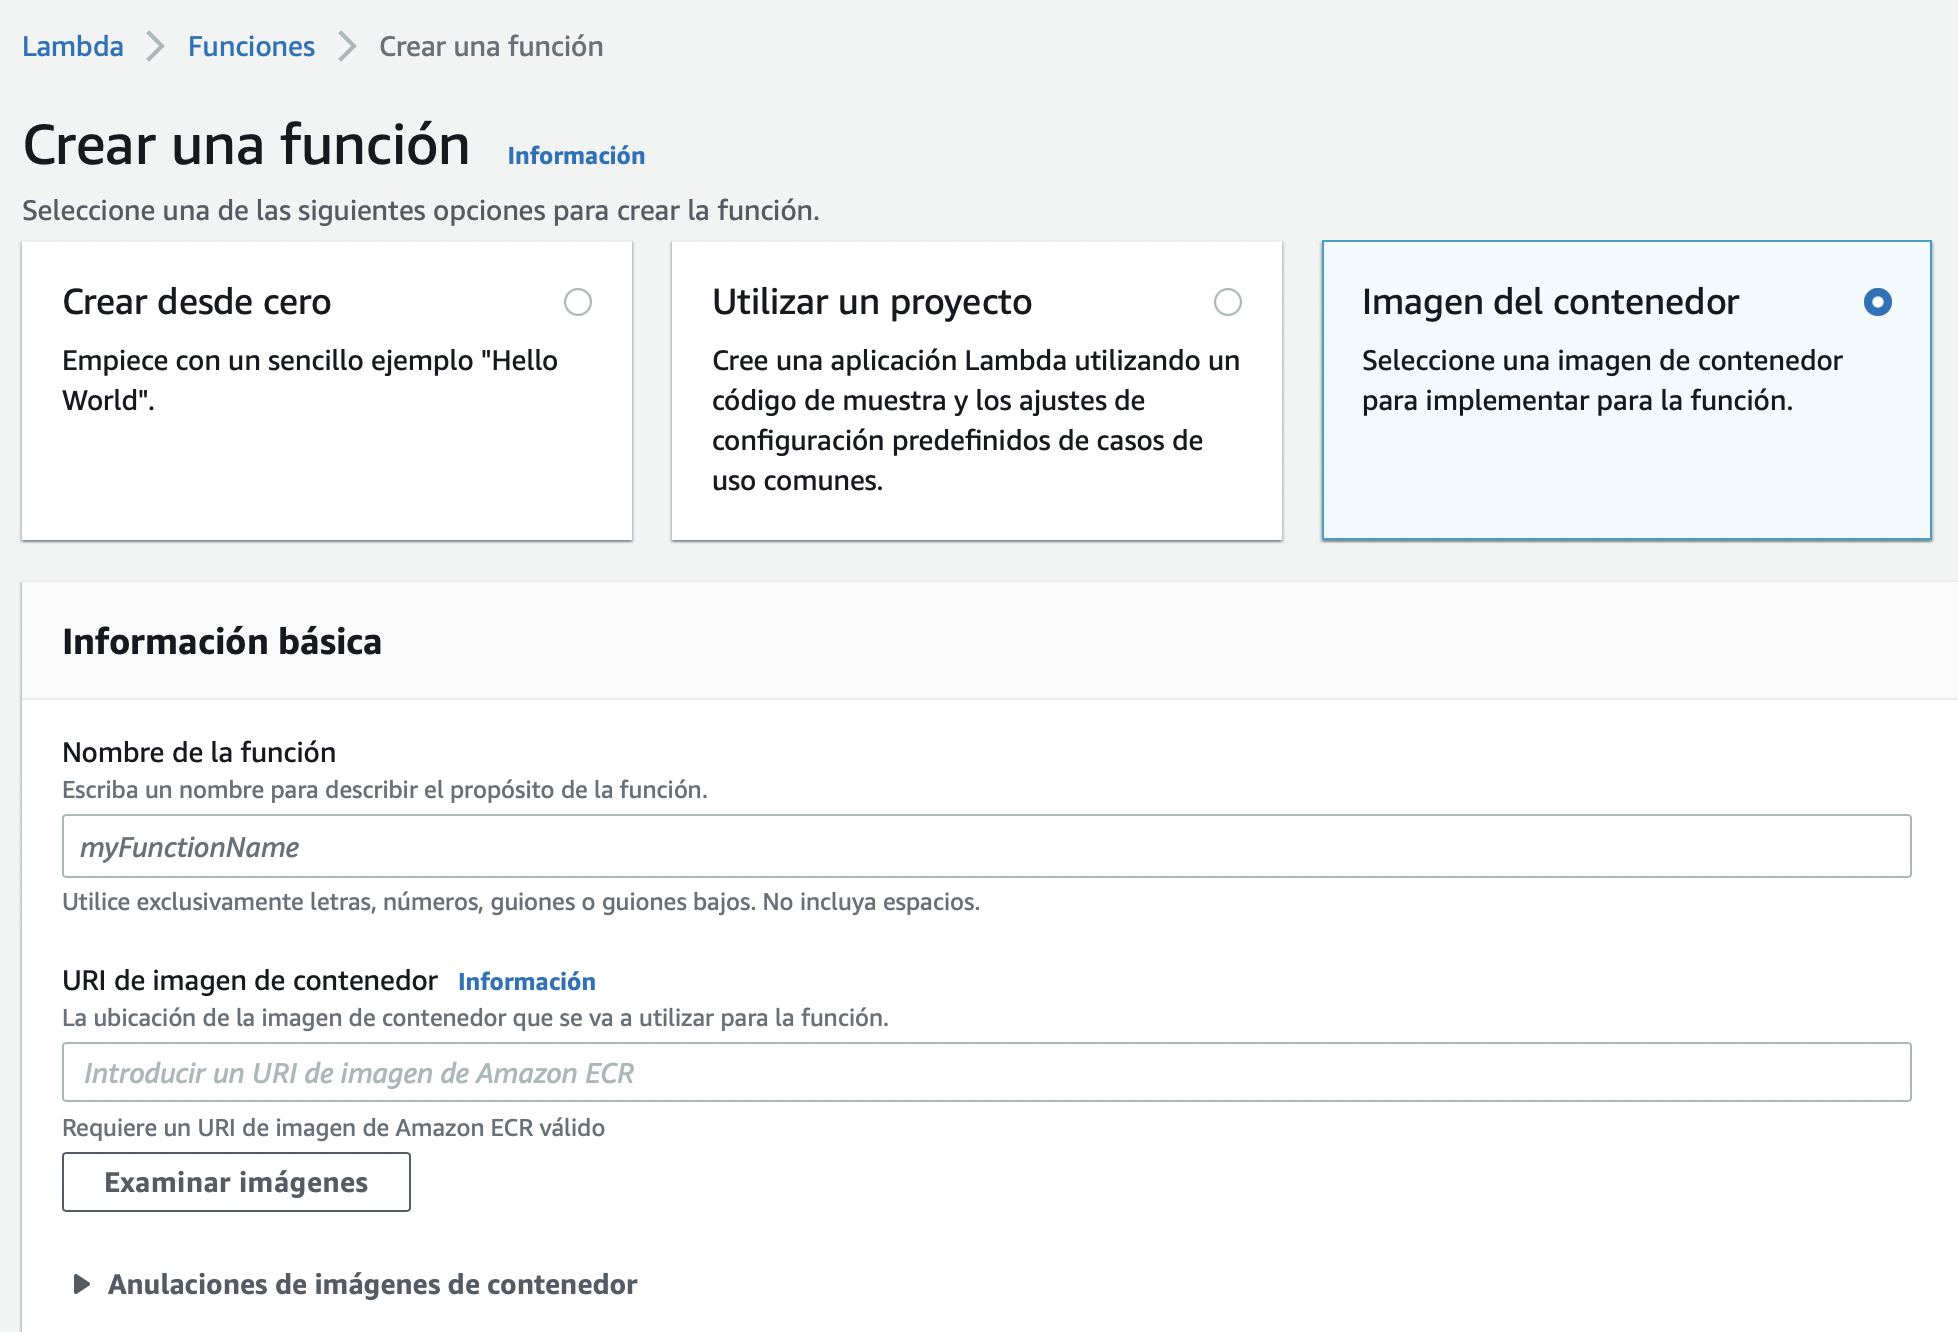The width and height of the screenshot is (1958, 1332).
Task: Select the Imagen del contenedor option card
Action: click(x=1627, y=390)
